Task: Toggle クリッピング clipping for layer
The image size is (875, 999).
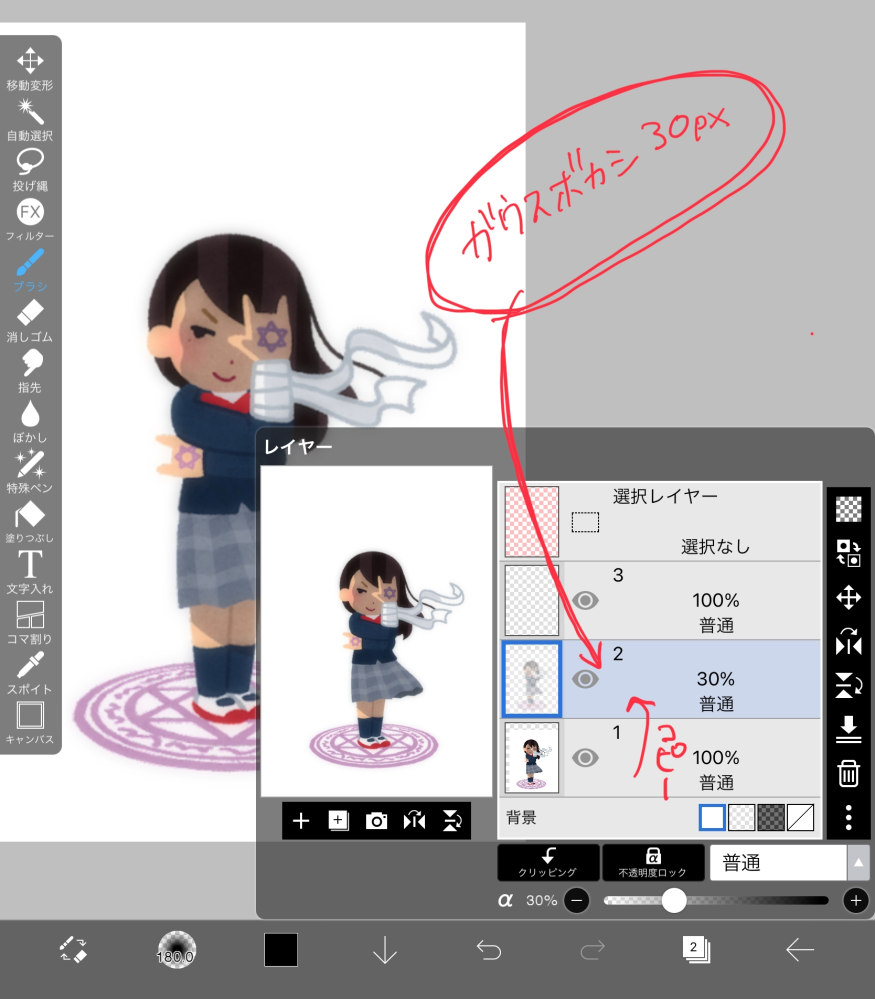Action: [x=548, y=863]
